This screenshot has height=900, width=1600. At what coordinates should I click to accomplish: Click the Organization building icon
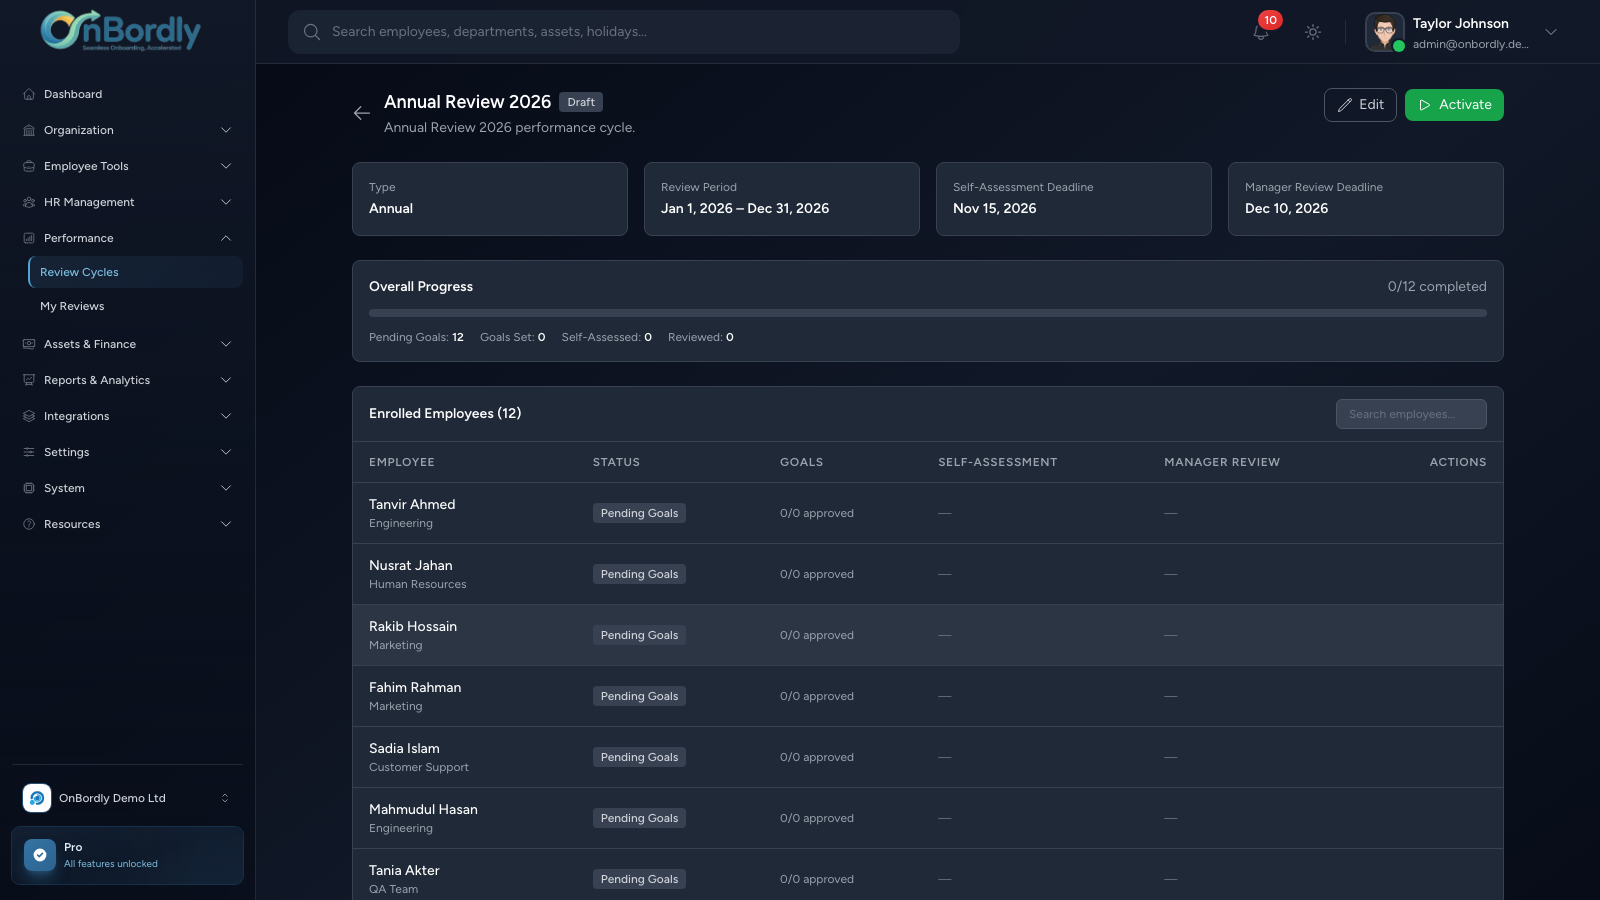pos(29,130)
